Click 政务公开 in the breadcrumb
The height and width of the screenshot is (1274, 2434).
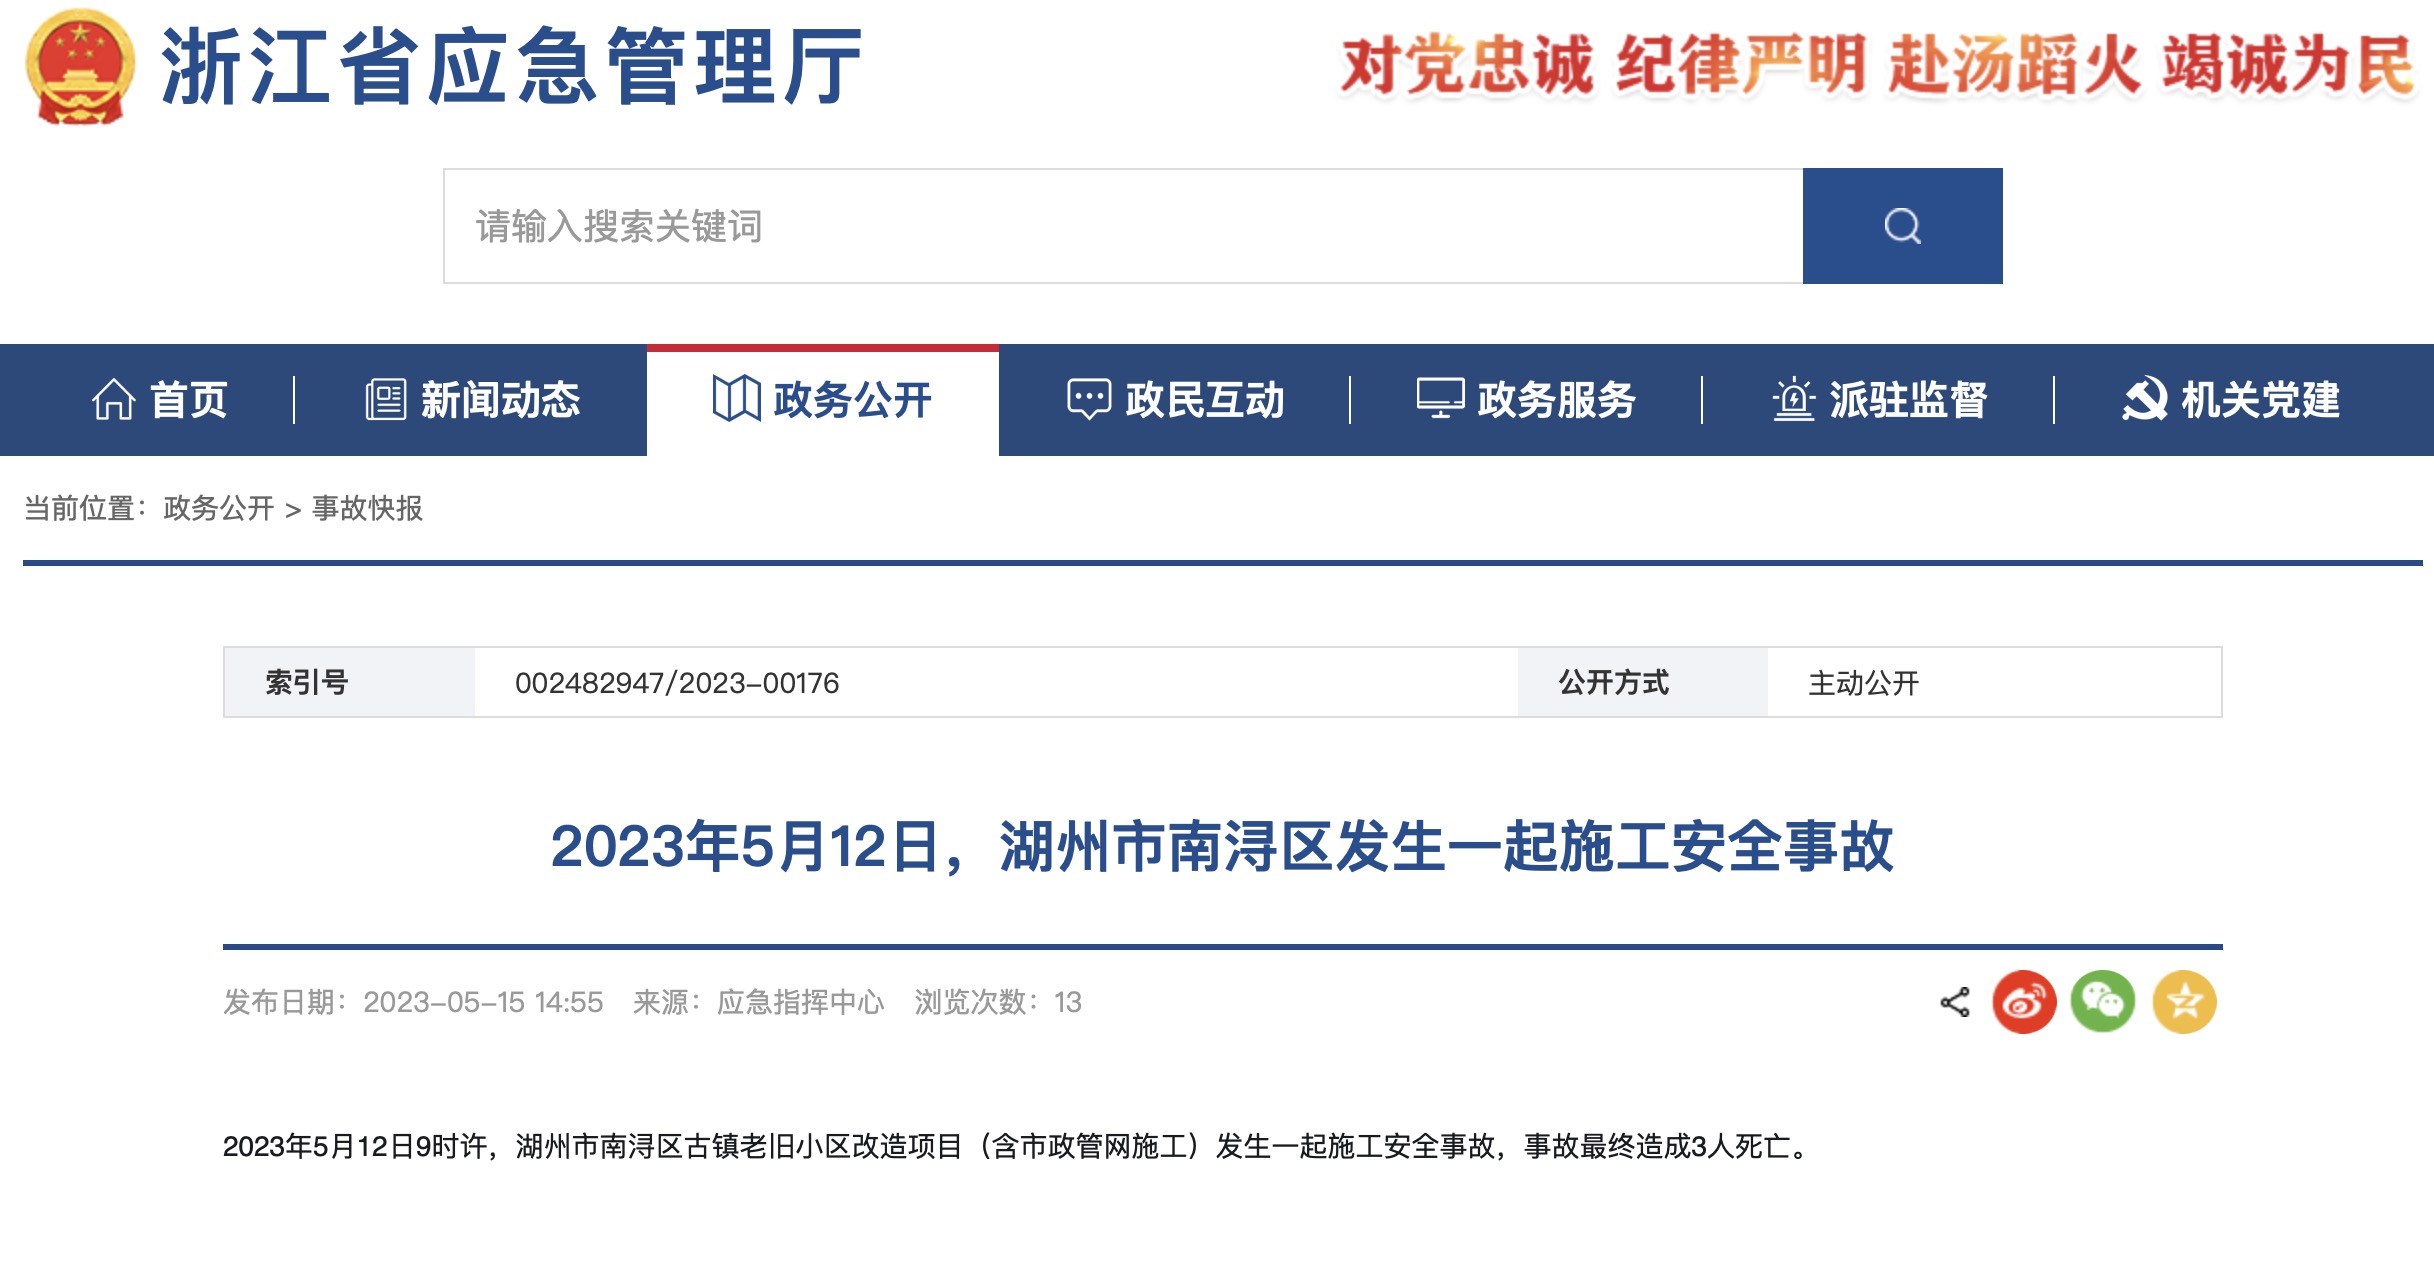[x=218, y=508]
